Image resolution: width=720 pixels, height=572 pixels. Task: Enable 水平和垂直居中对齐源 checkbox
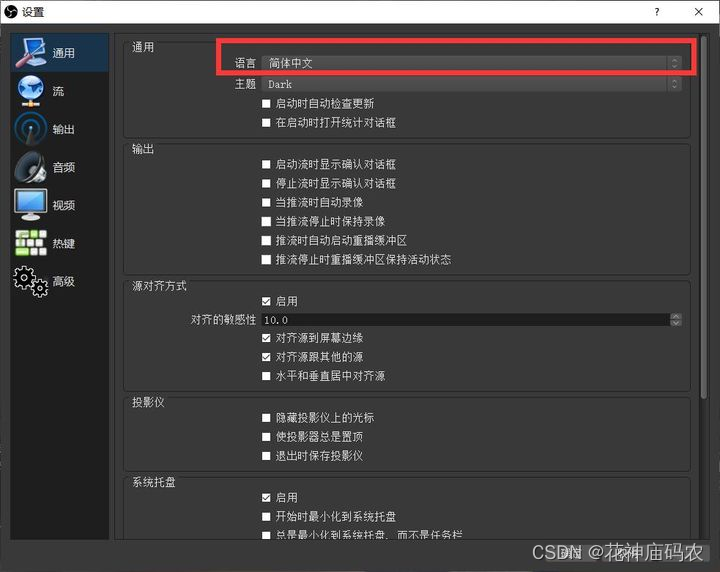pos(266,376)
